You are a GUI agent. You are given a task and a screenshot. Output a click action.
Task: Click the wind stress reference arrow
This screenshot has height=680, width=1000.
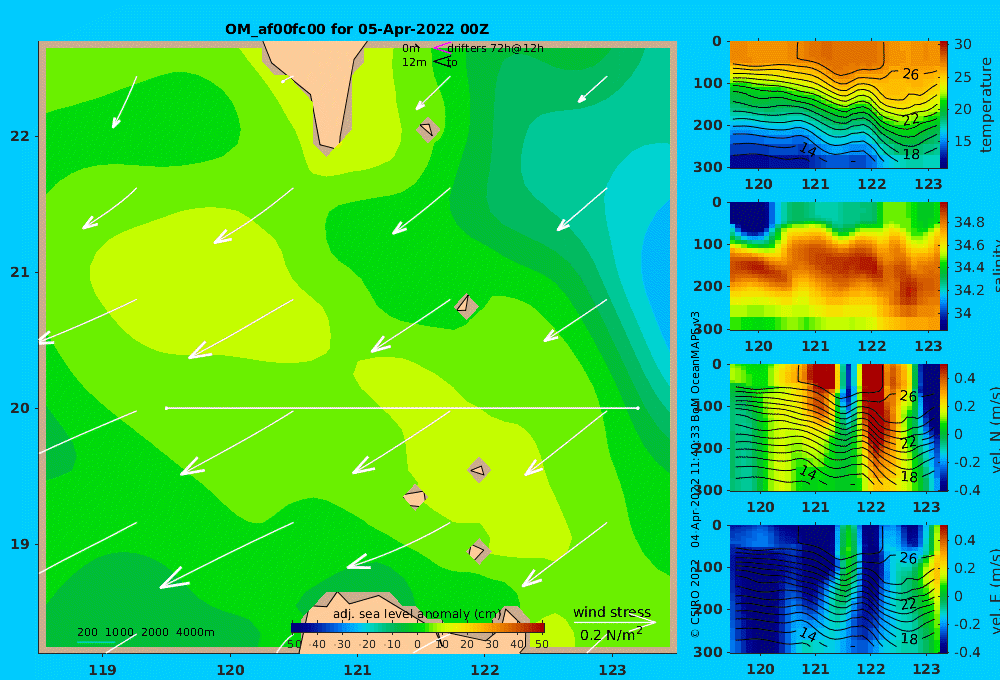(x=615, y=622)
